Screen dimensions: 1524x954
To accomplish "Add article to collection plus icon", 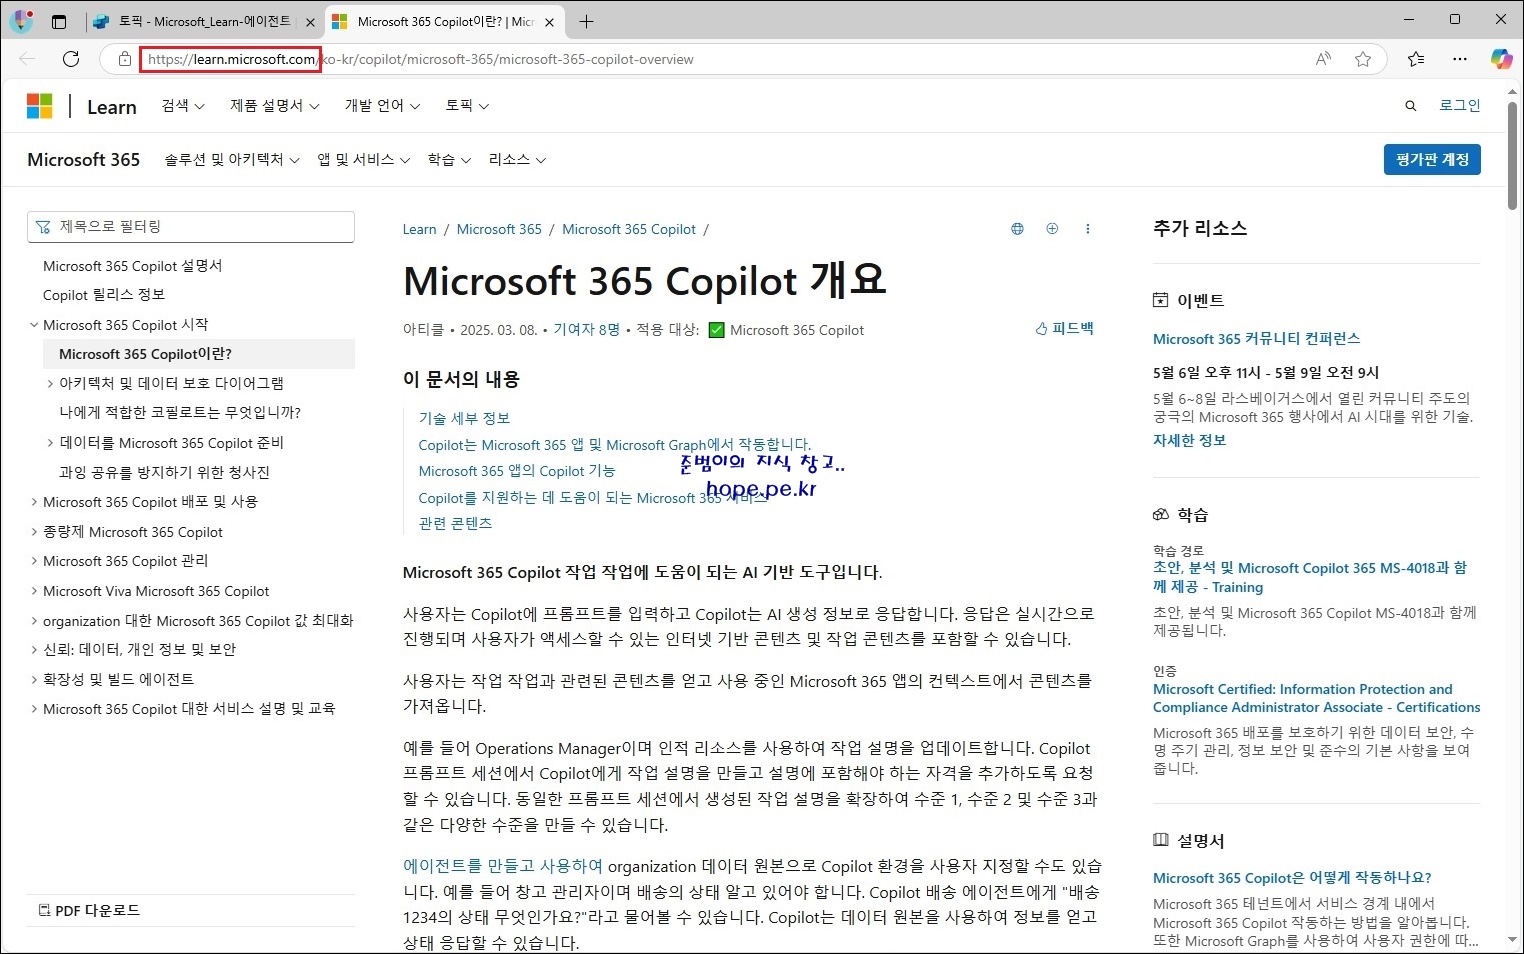I will click(x=1052, y=229).
